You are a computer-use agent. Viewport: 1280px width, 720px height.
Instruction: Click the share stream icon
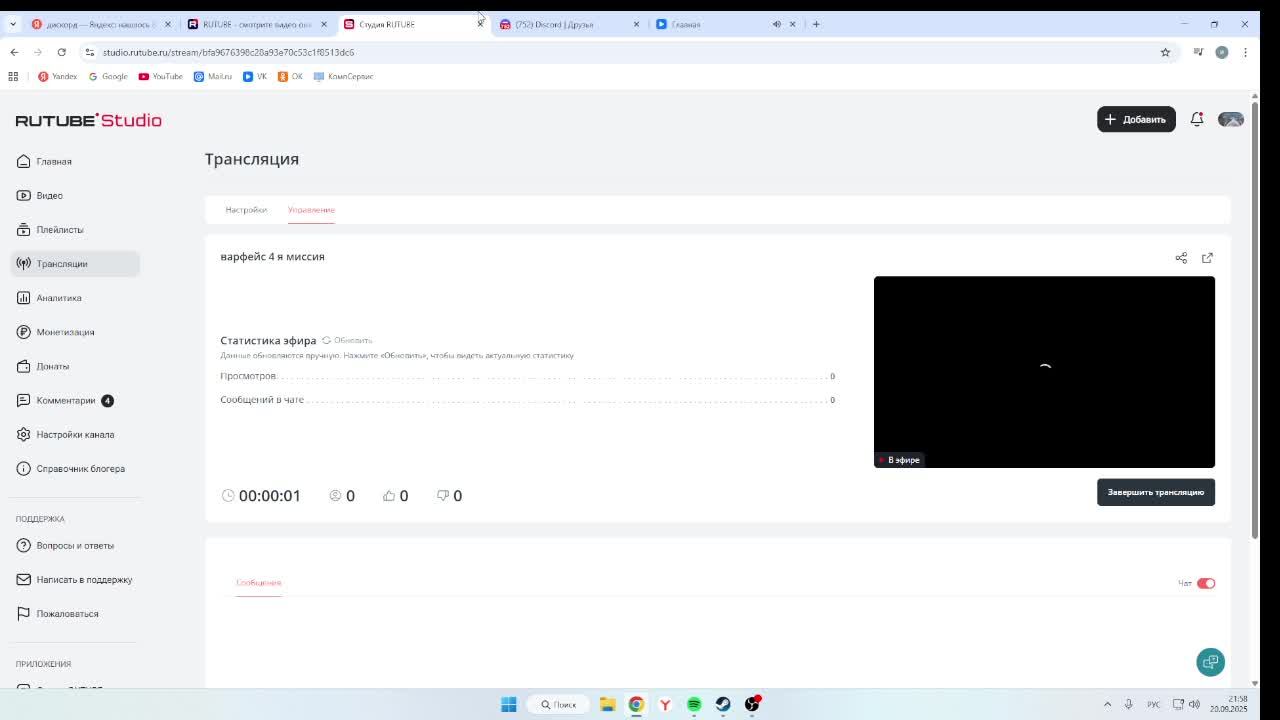point(1181,258)
